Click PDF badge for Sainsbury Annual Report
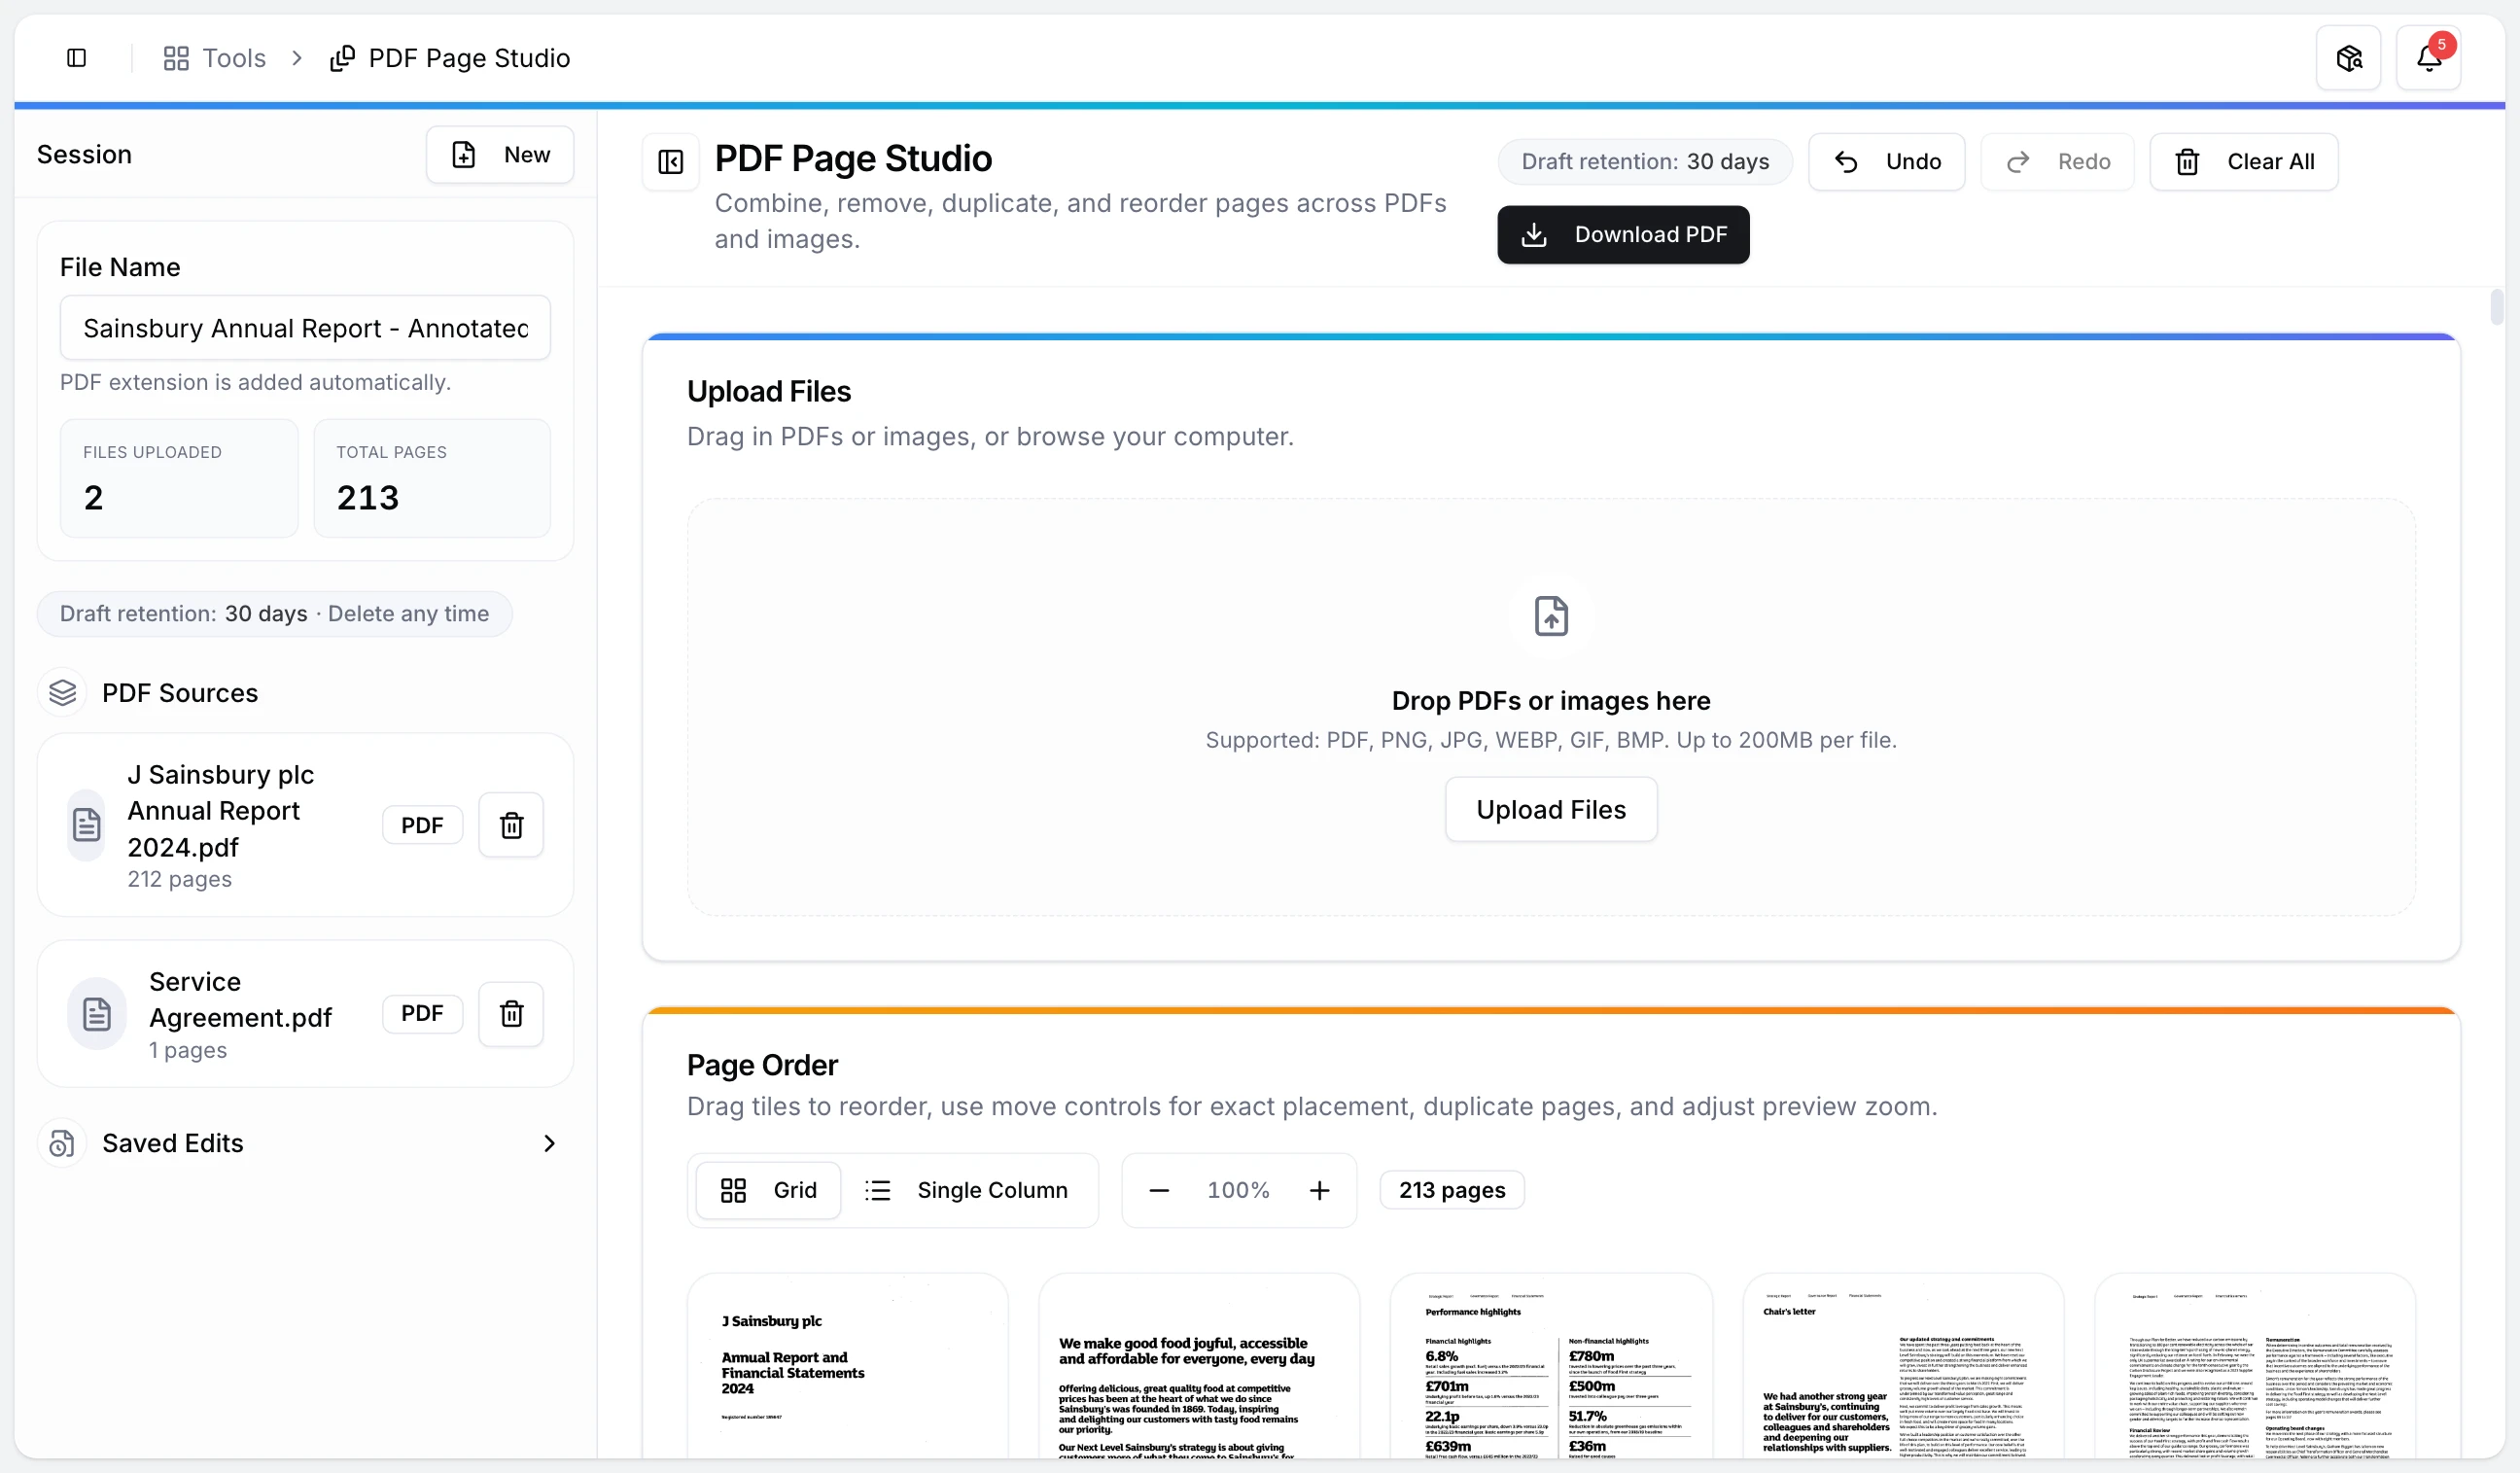The width and height of the screenshot is (2520, 1473). 422,825
